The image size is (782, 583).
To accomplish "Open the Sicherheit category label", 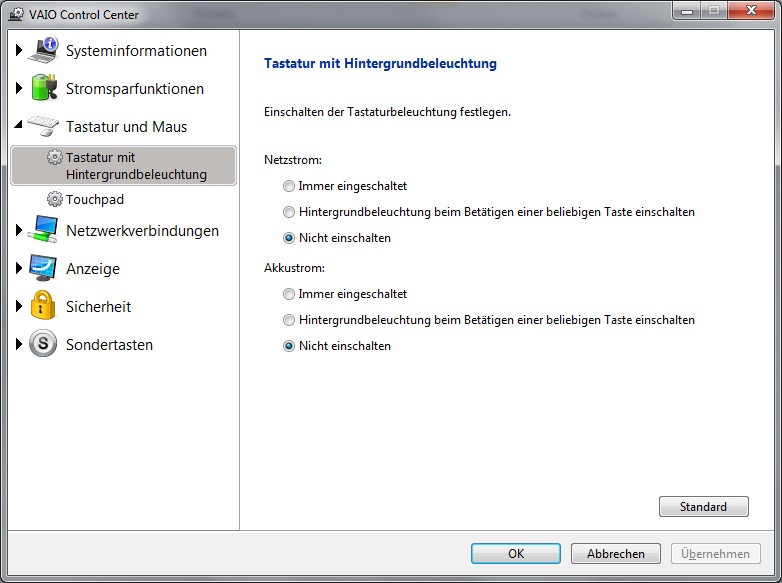I will coord(98,307).
